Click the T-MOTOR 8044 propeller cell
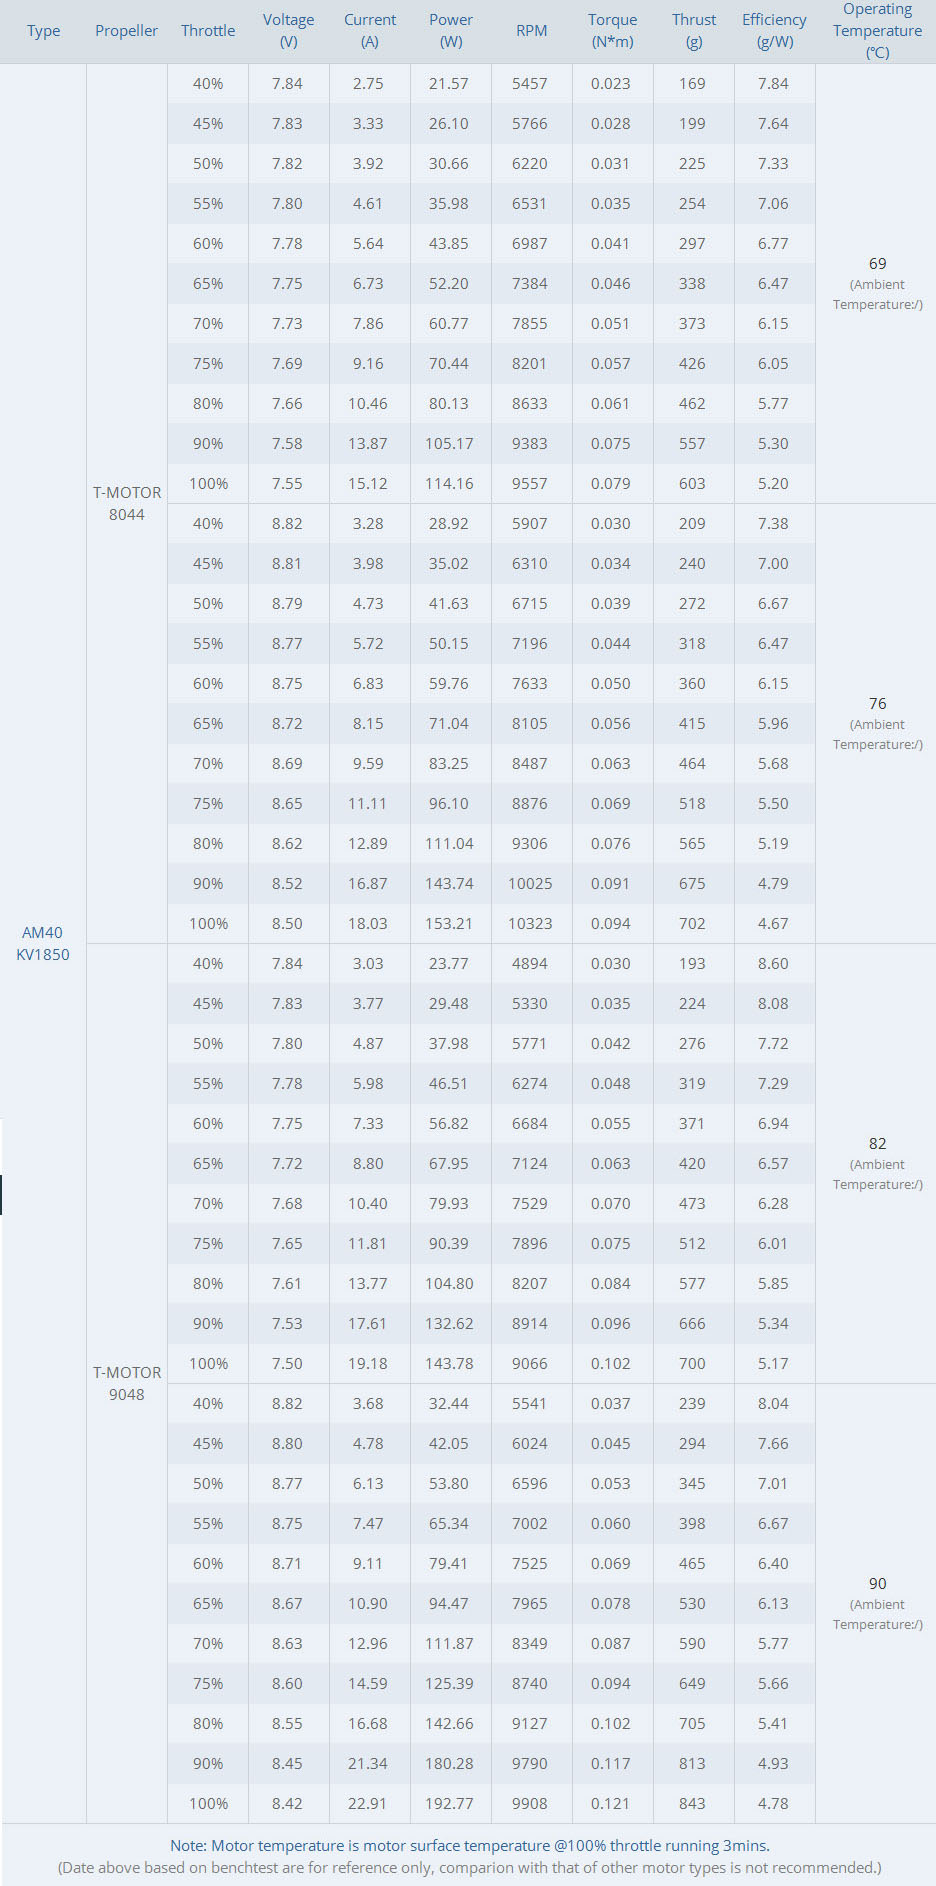The image size is (936, 1886). pyautogui.click(x=127, y=503)
